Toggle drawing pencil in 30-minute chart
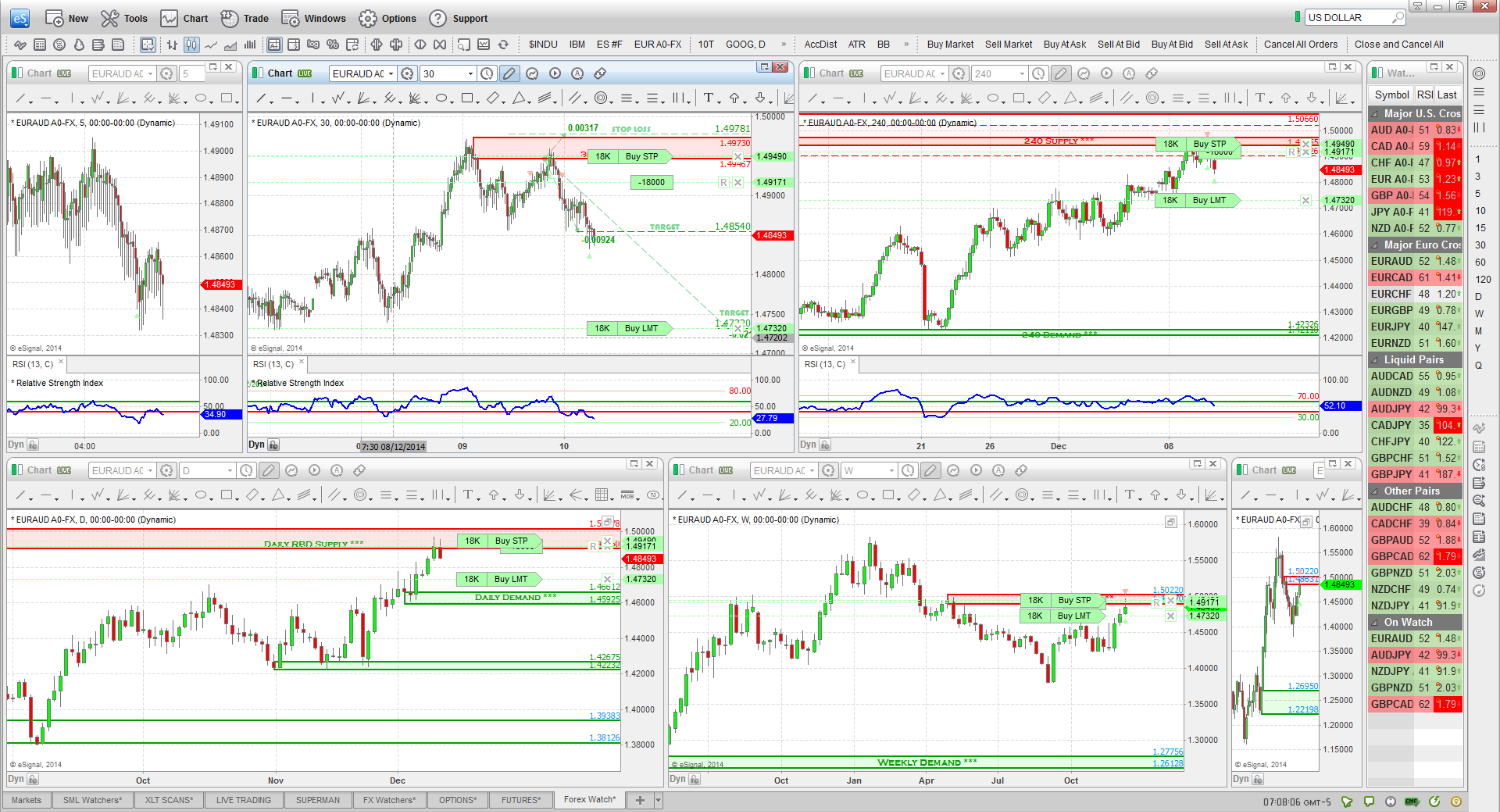Viewport: 1500px width, 812px height. [509, 73]
